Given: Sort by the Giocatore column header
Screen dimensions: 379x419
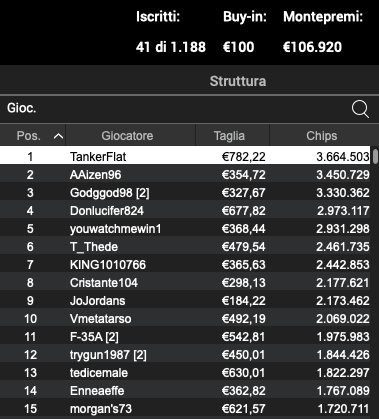Looking at the screenshot, I should coord(127,136).
